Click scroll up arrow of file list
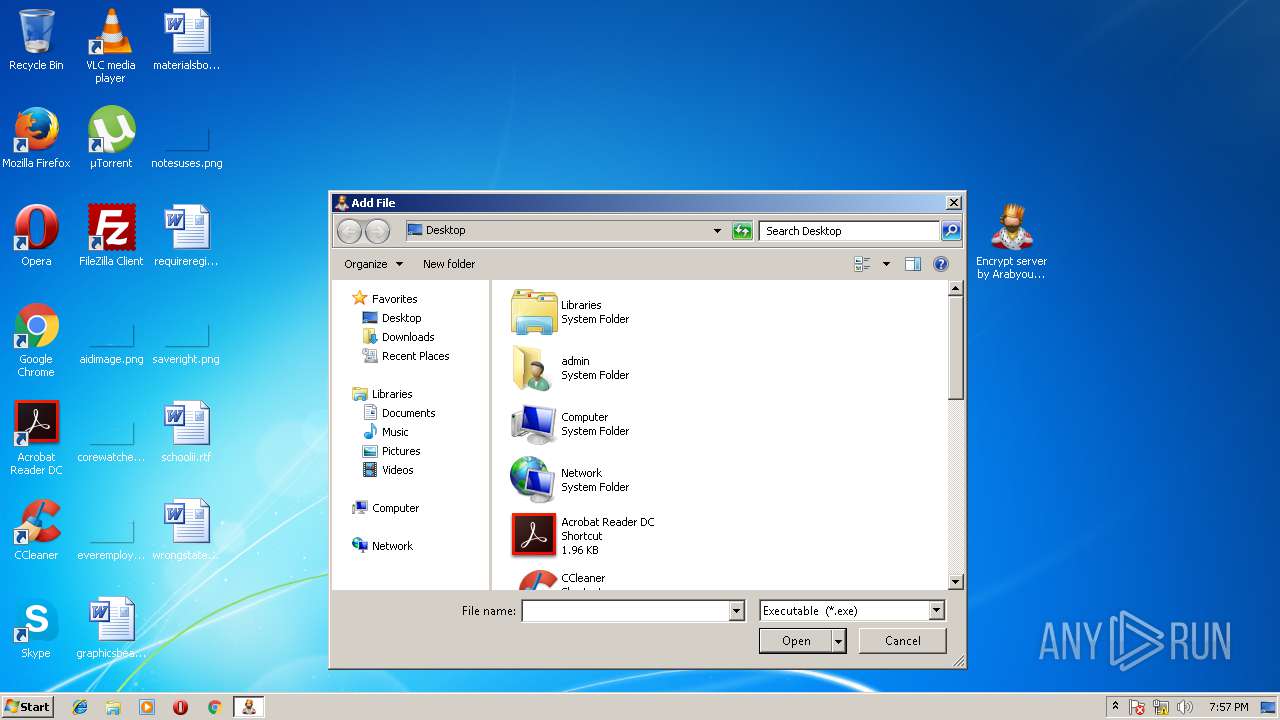 [x=955, y=289]
